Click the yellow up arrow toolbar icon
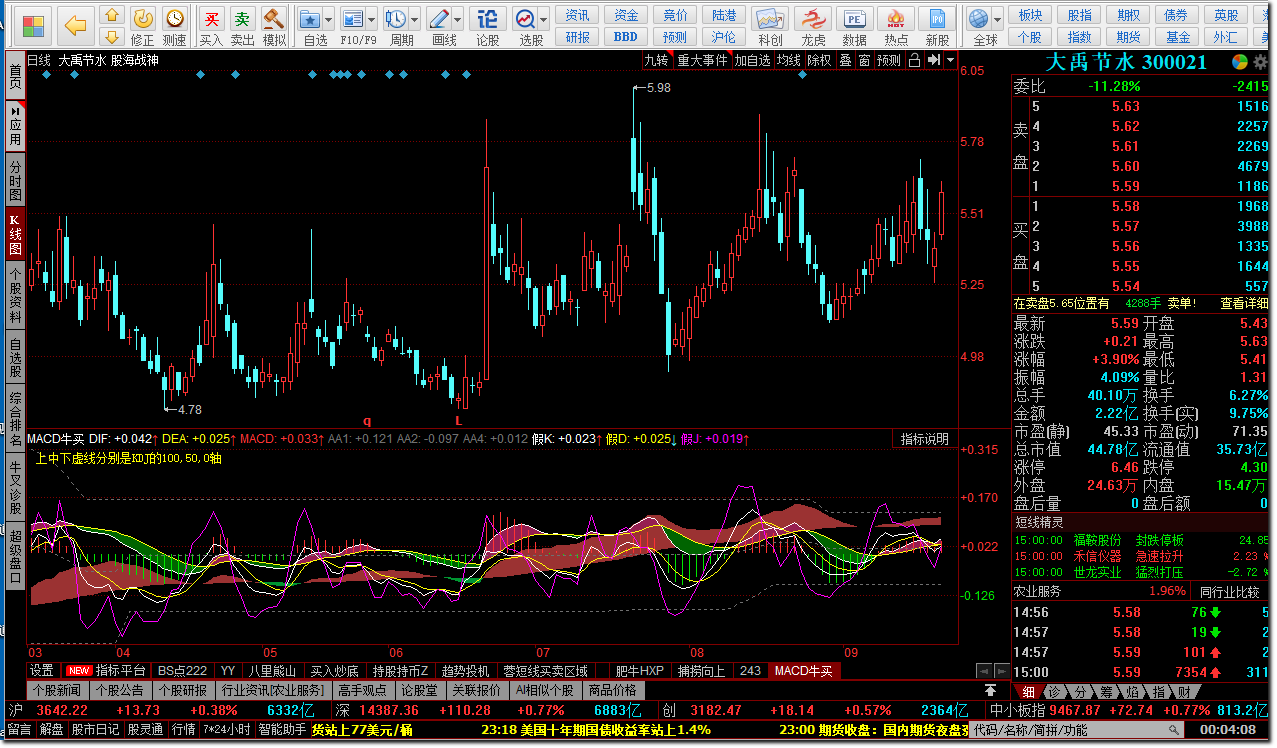 click(x=112, y=16)
